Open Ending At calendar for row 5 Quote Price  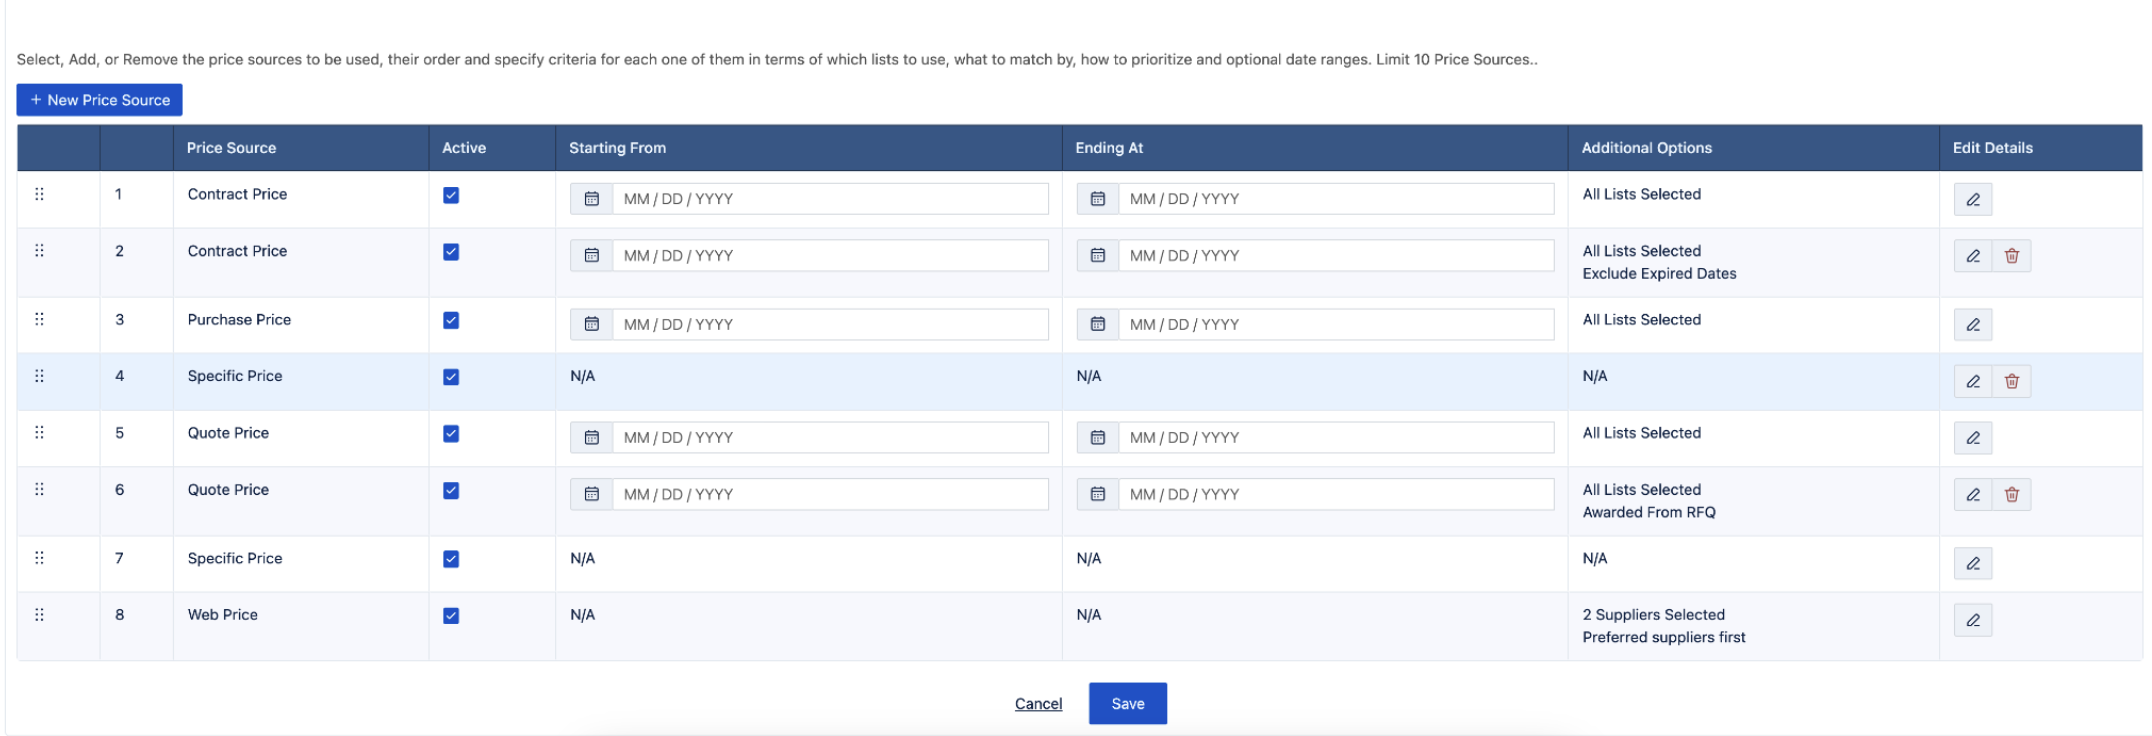(x=1097, y=438)
